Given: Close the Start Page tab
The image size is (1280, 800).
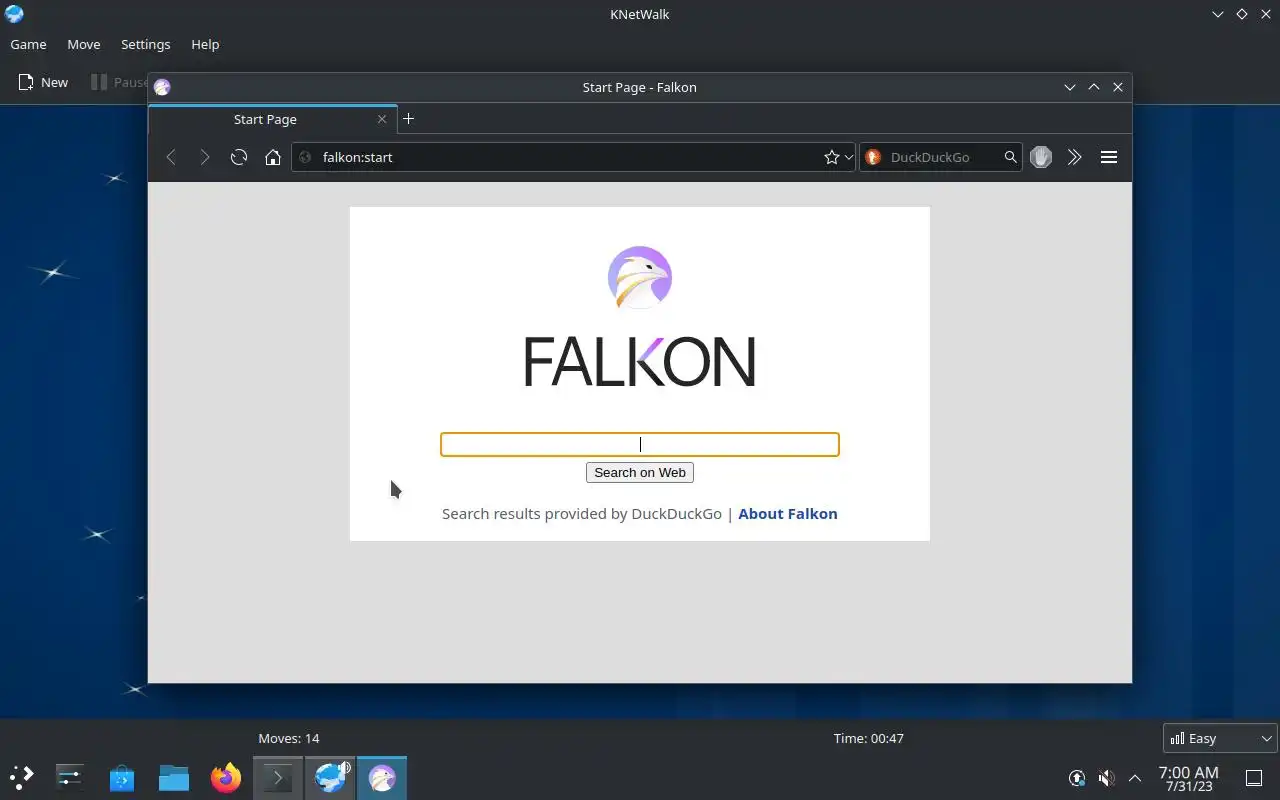Looking at the screenshot, I should tap(382, 119).
